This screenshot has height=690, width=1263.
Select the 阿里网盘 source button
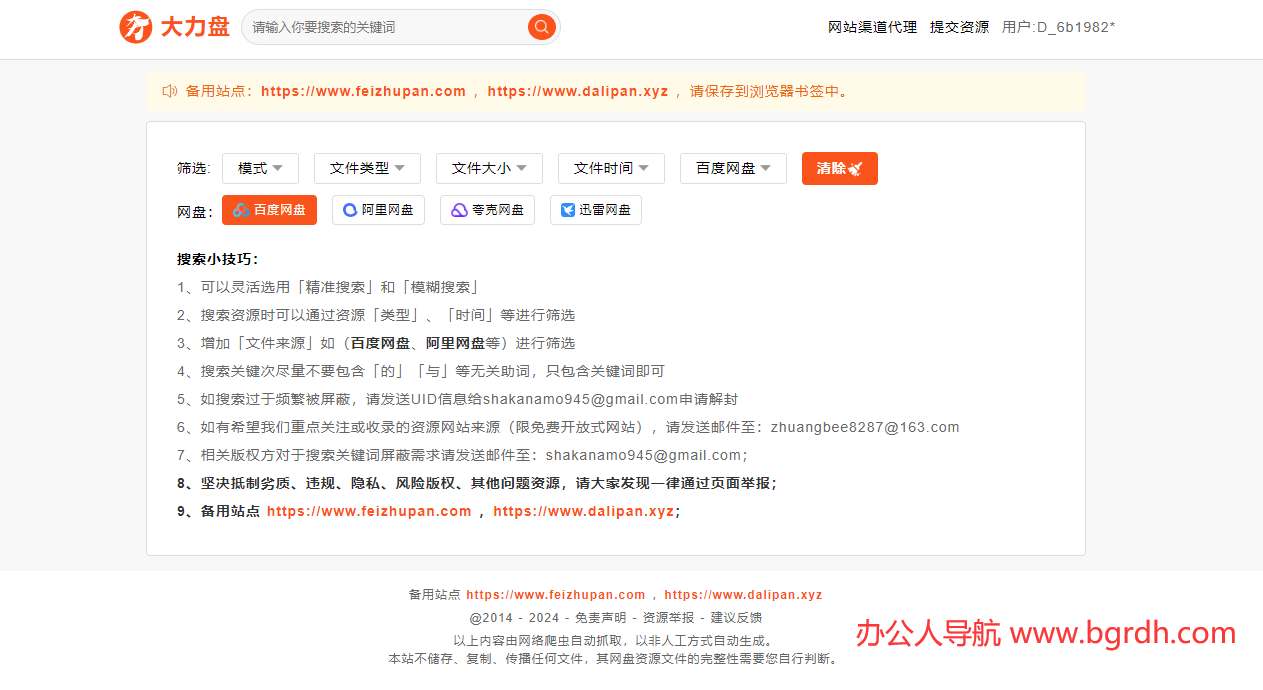tap(378, 210)
